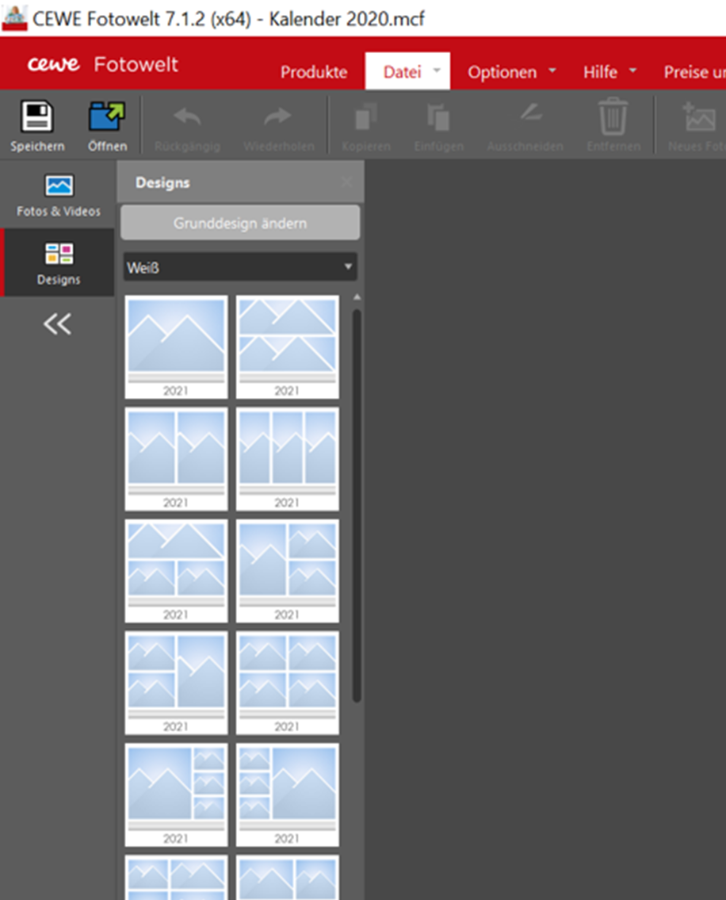Select layout with large photo and three right
Image resolution: width=726 pixels, height=900 pixels.
click(x=176, y=795)
